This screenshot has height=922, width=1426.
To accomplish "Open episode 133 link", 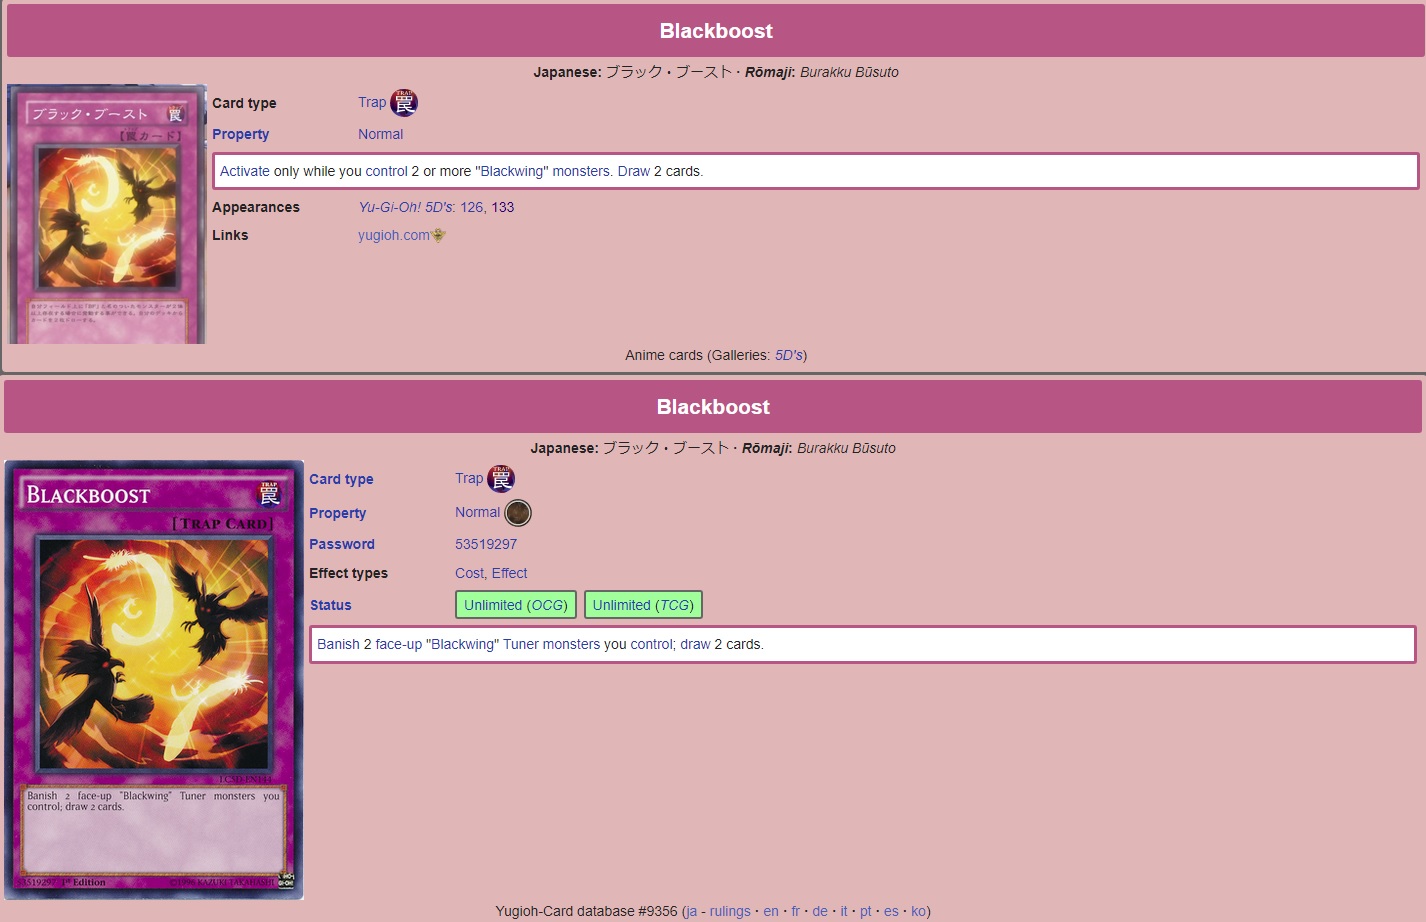I will (503, 207).
